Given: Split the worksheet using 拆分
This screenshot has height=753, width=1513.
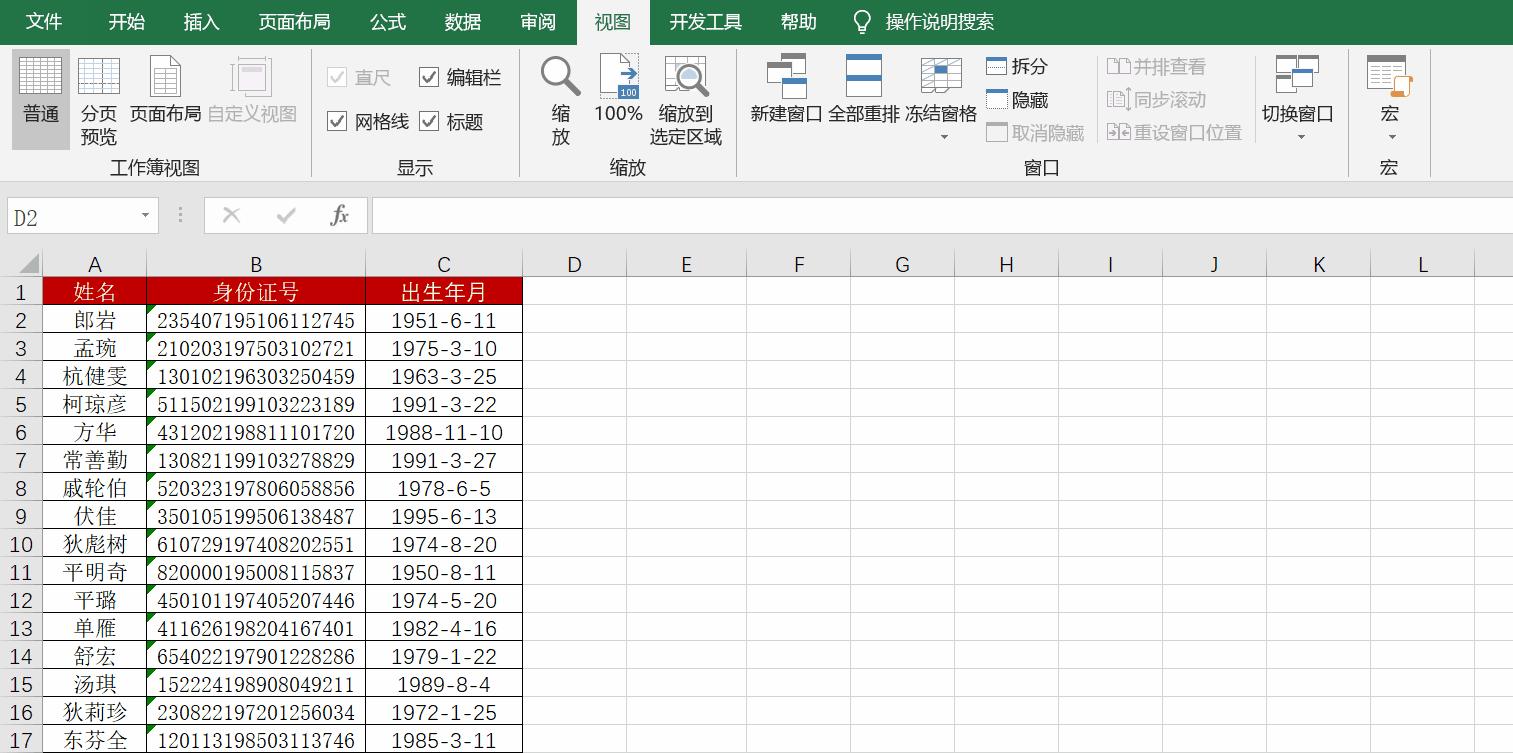Looking at the screenshot, I should (x=1019, y=66).
